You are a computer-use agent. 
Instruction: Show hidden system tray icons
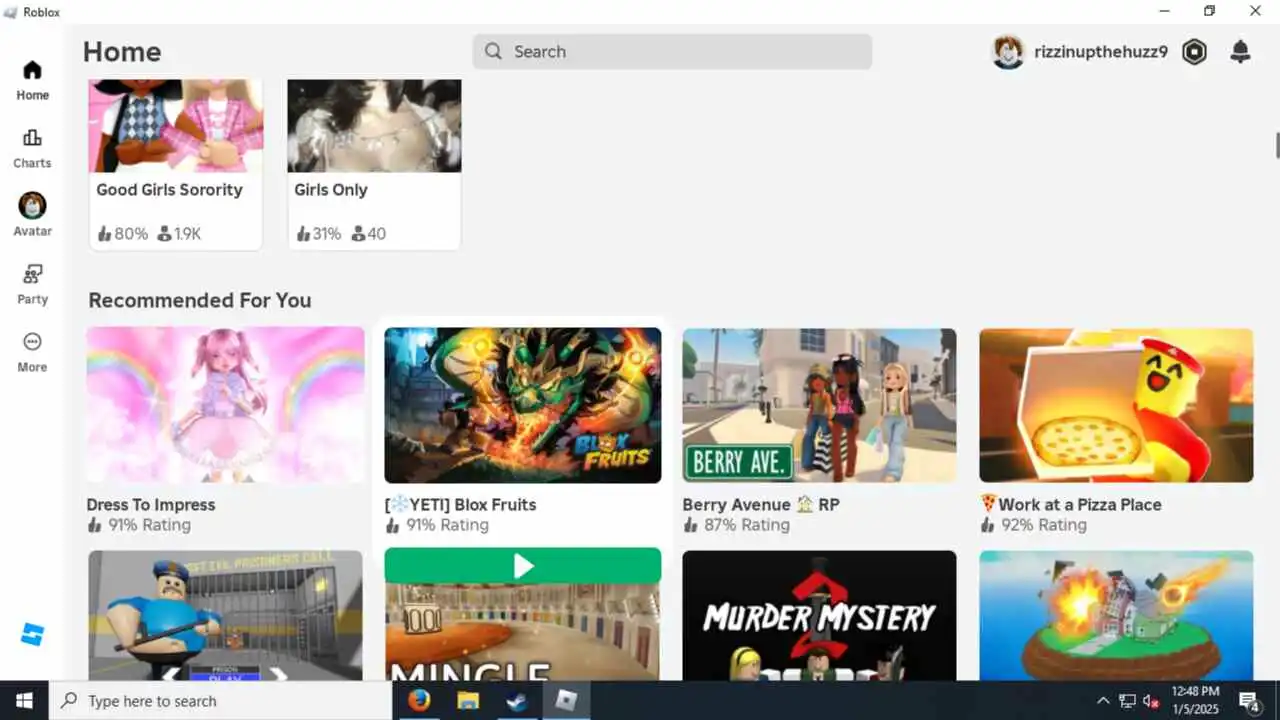1103,701
